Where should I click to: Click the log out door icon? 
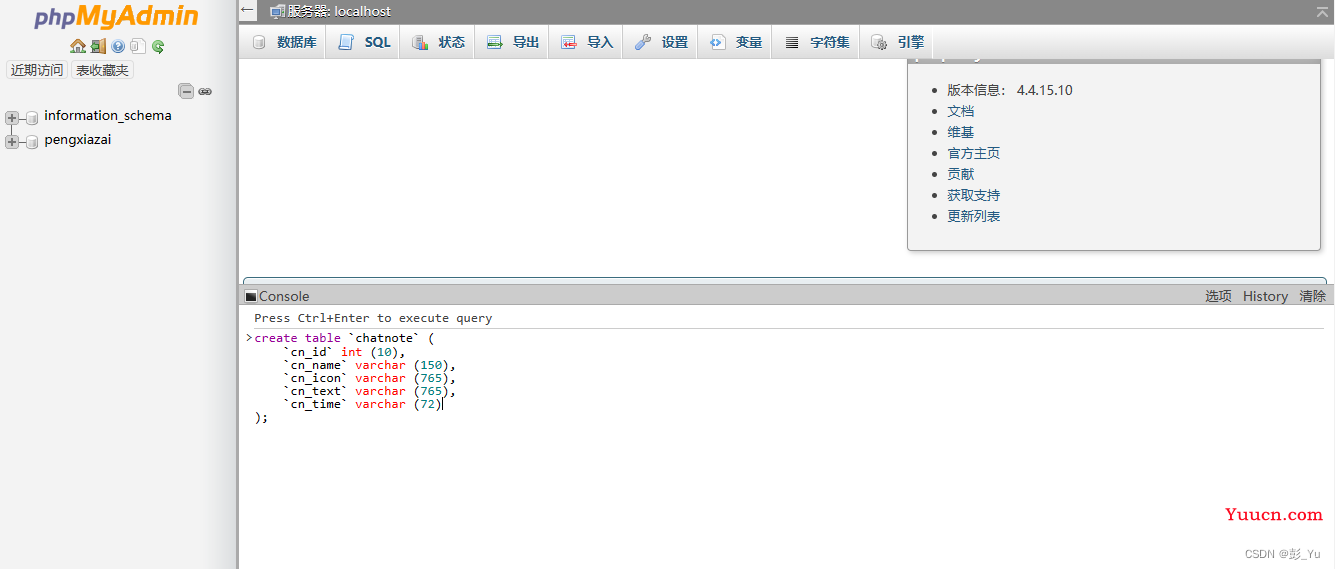(98, 46)
